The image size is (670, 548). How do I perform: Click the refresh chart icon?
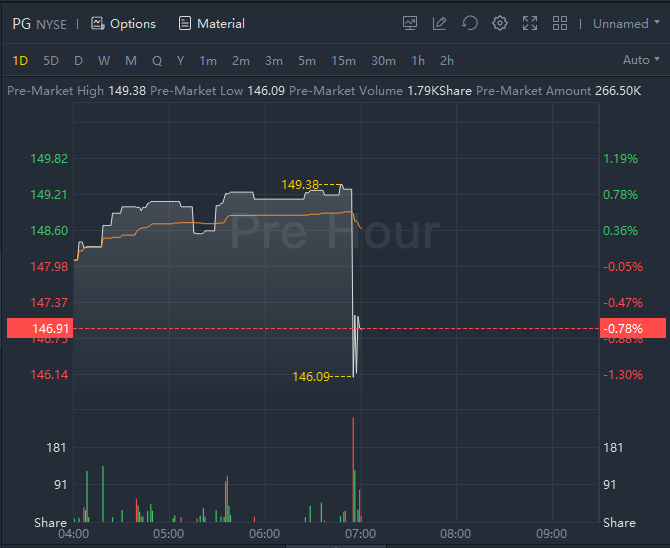pos(470,23)
